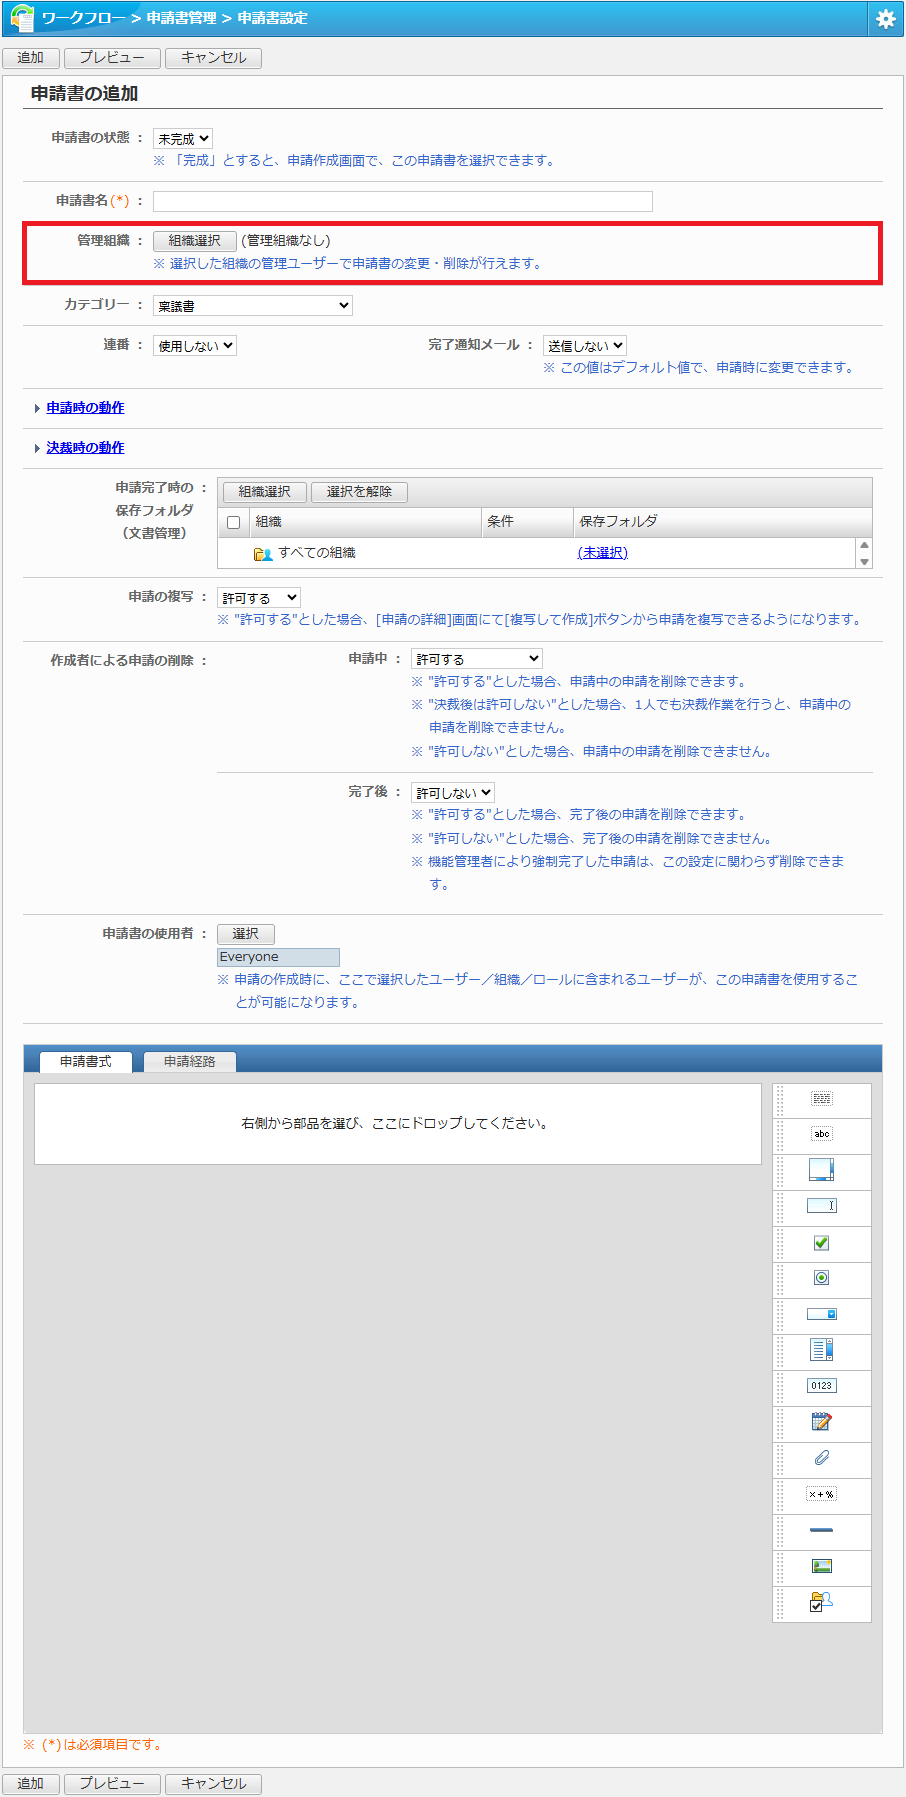Expand the 決裁時の動作 section
Image resolution: width=906 pixels, height=1797 pixels.
tap(85, 448)
